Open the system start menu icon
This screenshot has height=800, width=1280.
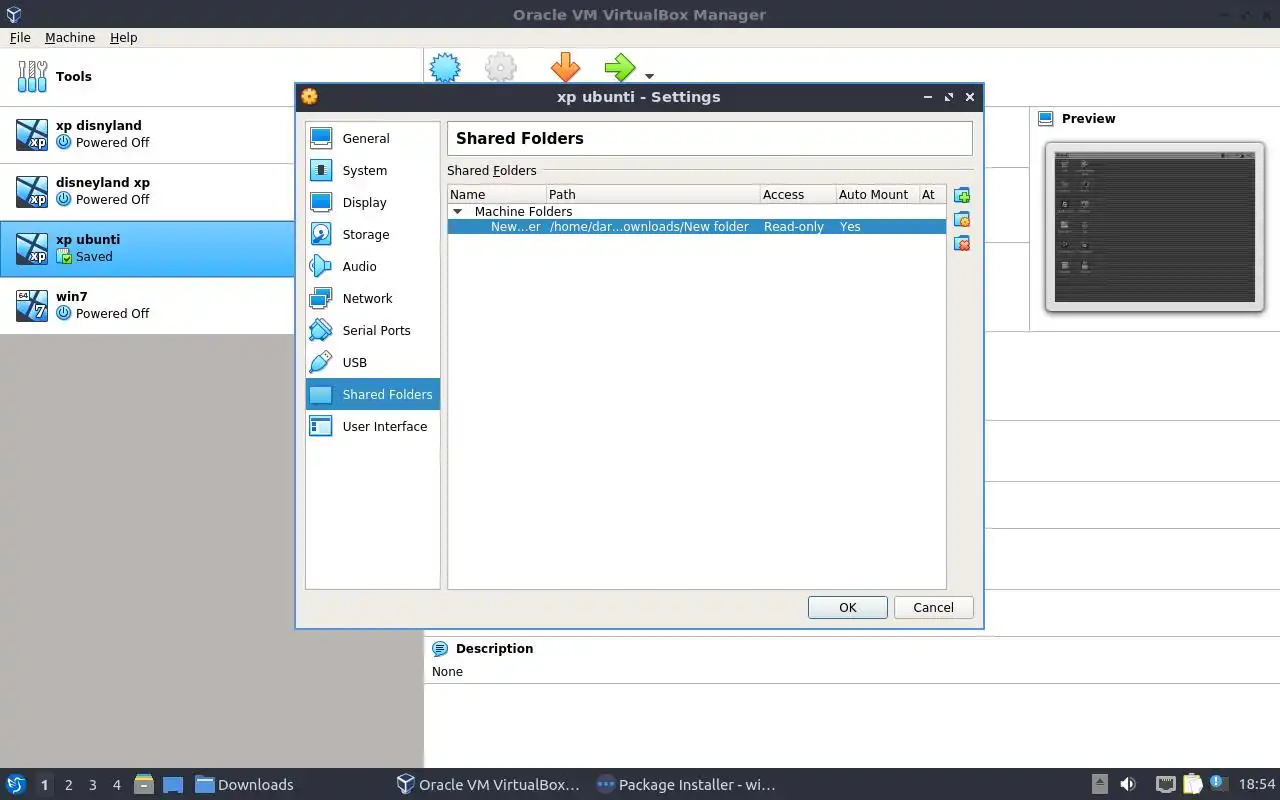click(16, 784)
